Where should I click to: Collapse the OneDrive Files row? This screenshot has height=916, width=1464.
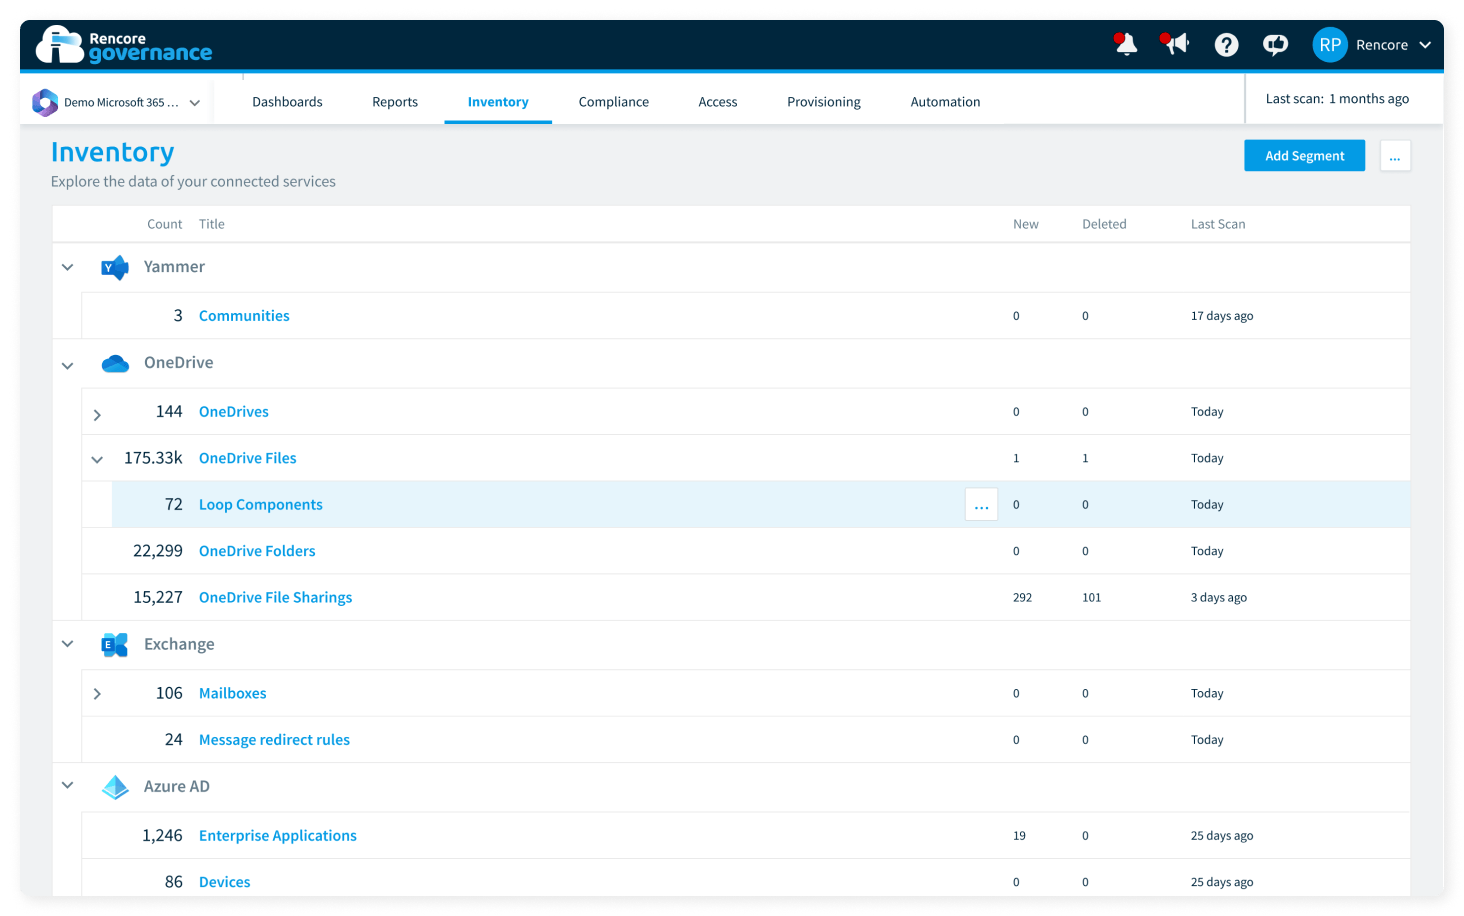click(97, 460)
